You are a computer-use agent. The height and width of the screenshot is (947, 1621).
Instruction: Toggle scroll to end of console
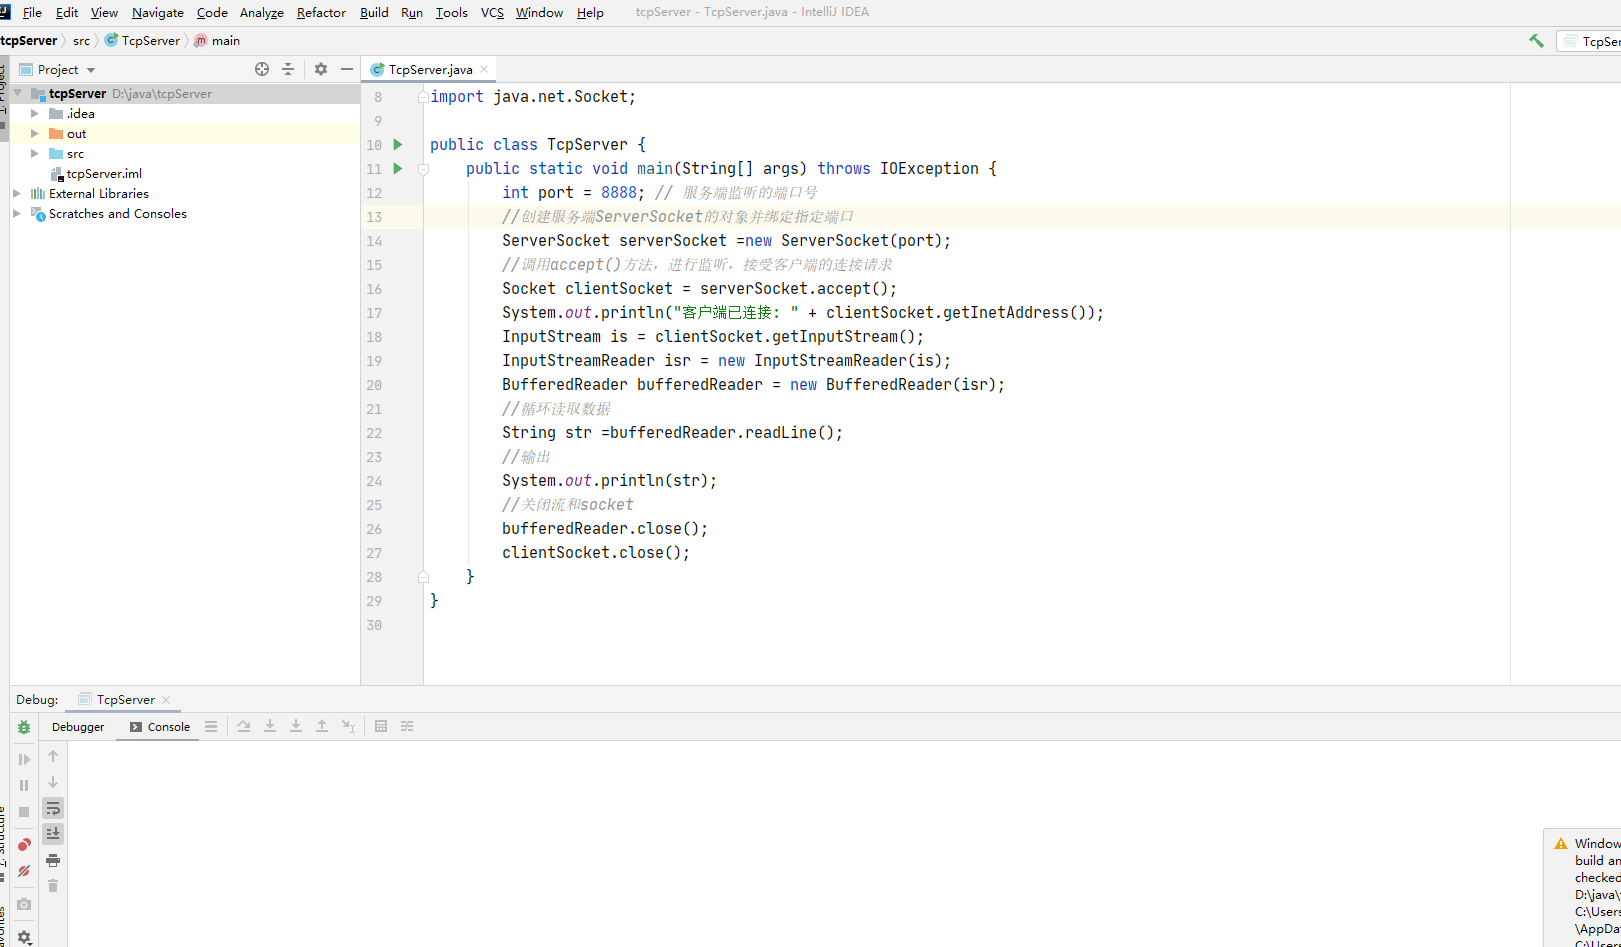point(53,833)
